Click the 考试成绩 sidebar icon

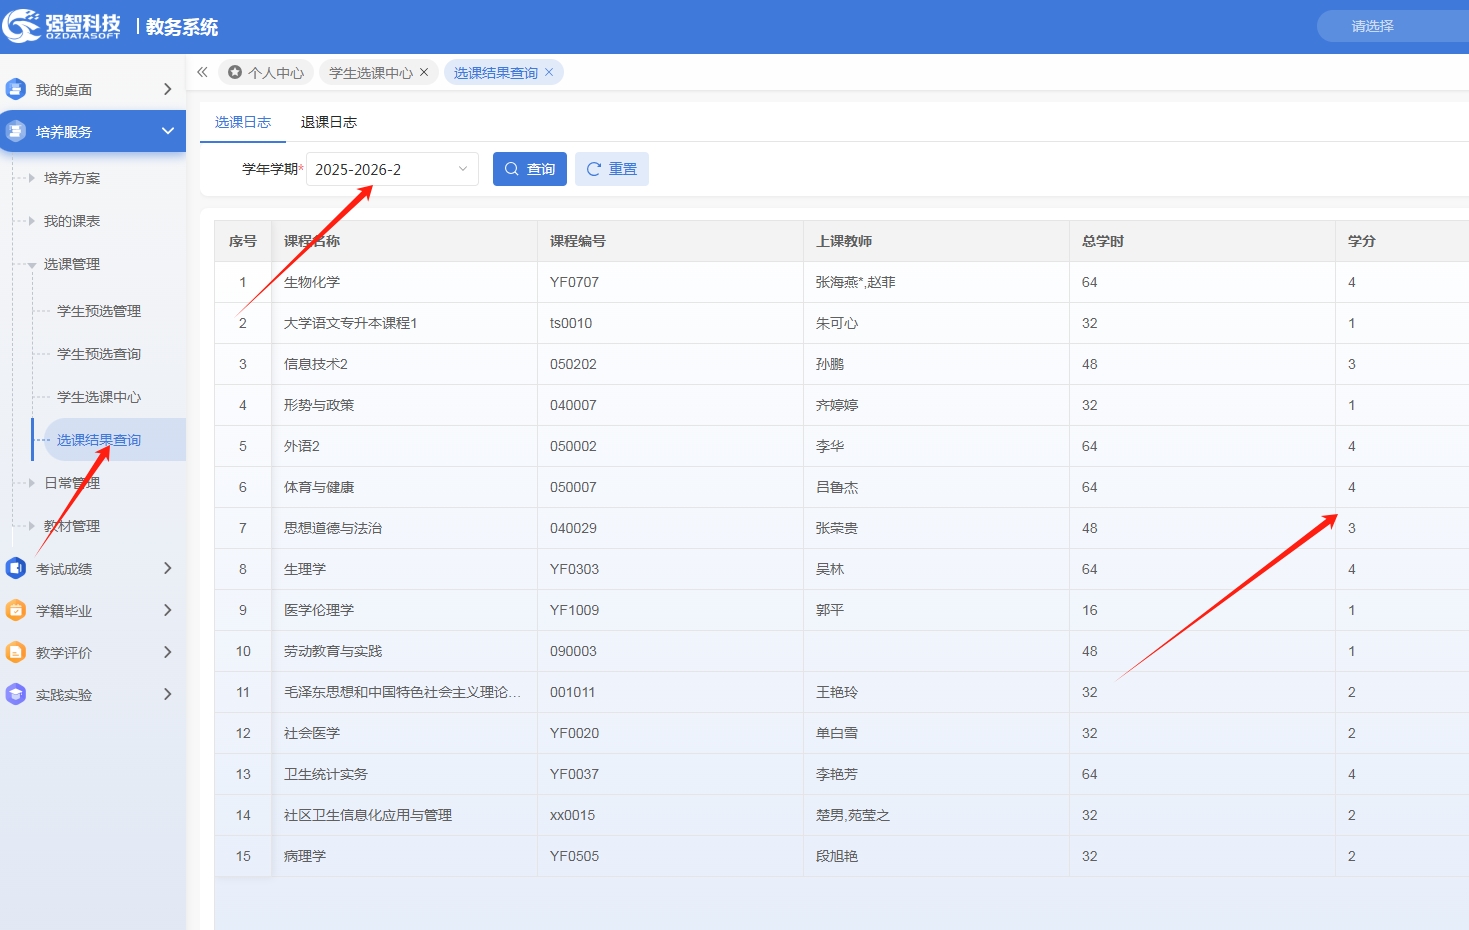tap(16, 568)
